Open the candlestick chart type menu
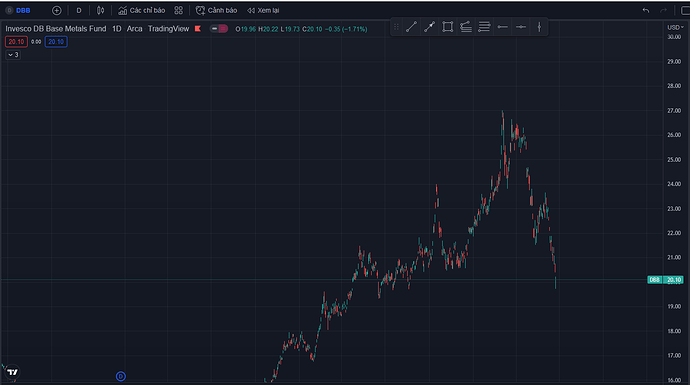This screenshot has width=690, height=385. (x=100, y=10)
